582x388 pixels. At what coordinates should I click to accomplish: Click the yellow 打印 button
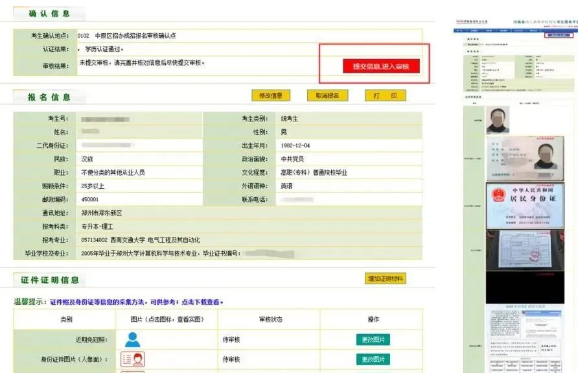385,95
